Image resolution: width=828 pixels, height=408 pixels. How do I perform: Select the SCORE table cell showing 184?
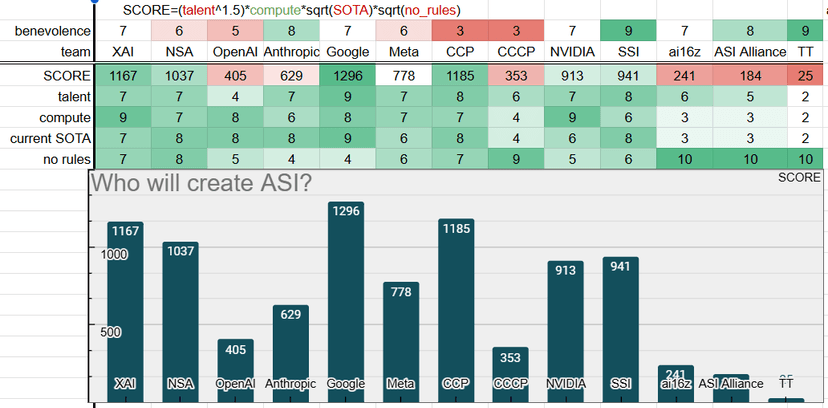coord(750,76)
